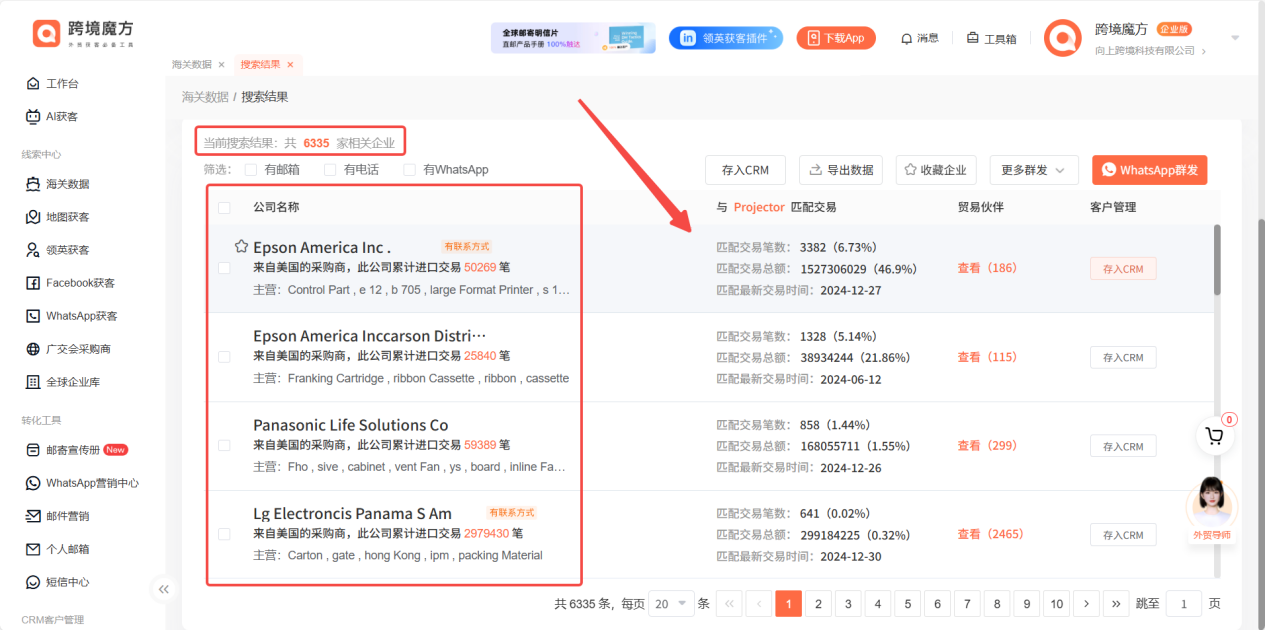Open 海关数据 sidebar icon
1265x630 pixels.
click(x=33, y=184)
